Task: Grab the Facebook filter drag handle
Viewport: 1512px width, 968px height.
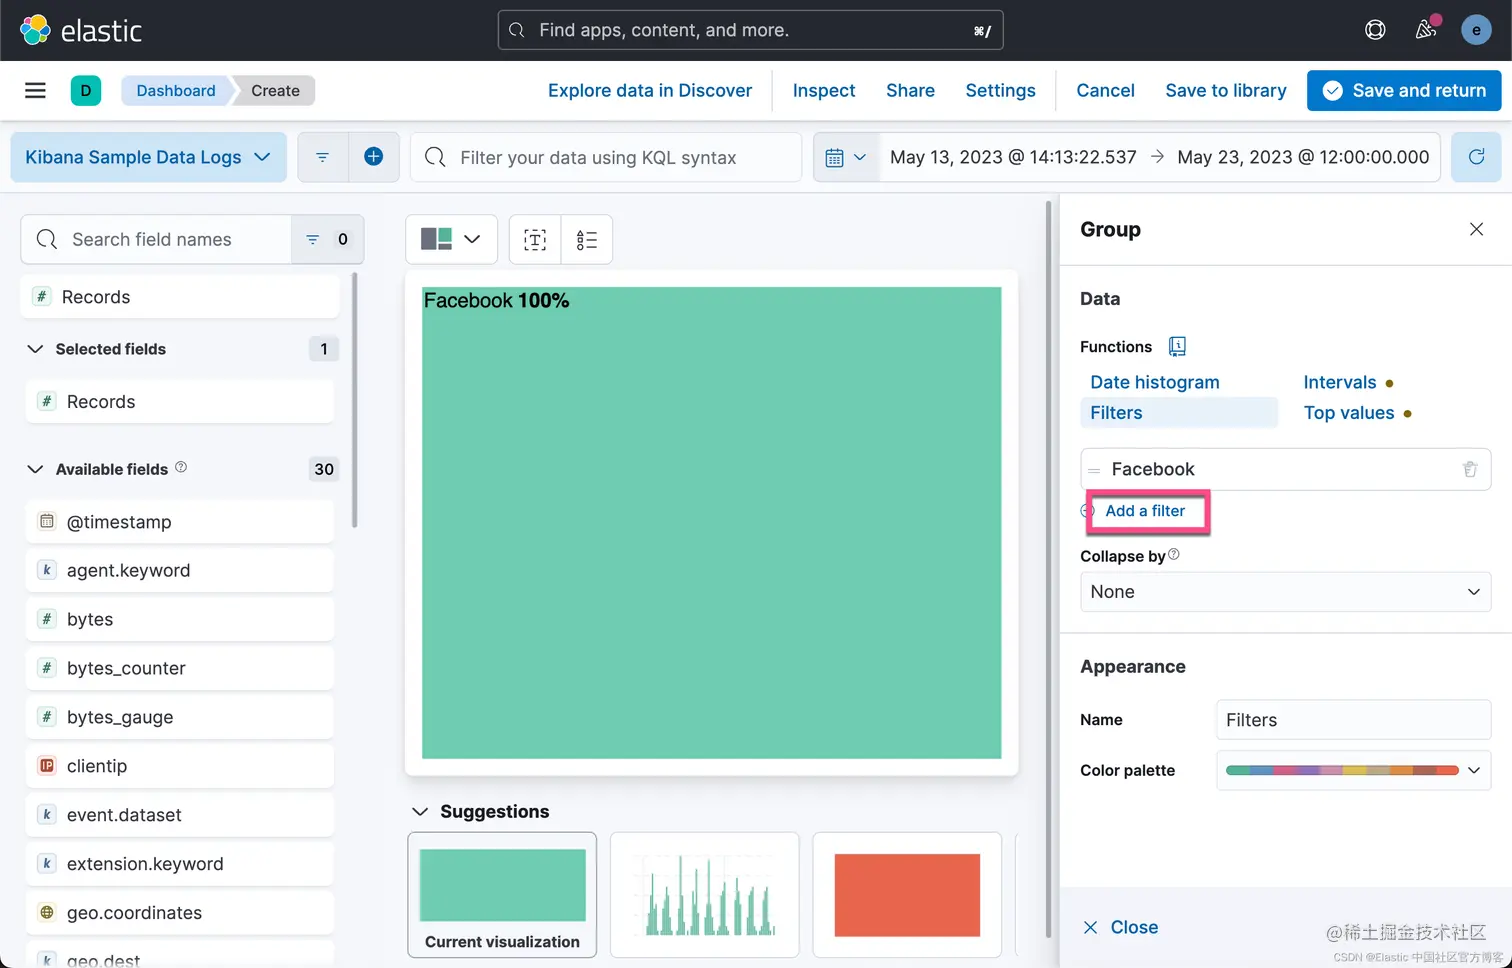Action: [x=1094, y=469]
